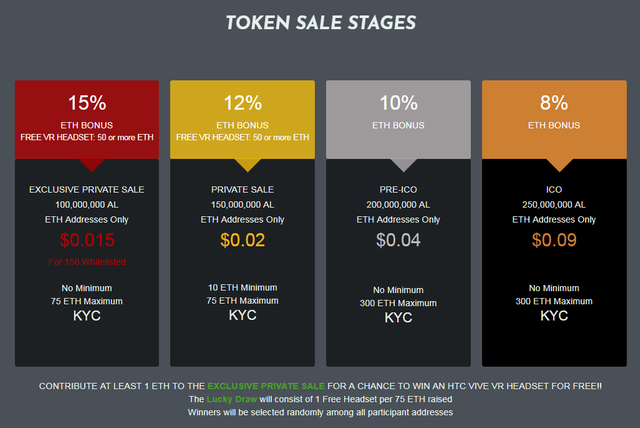Click the TOKEN SALE STAGES heading
The height and width of the screenshot is (428, 640).
320,21
